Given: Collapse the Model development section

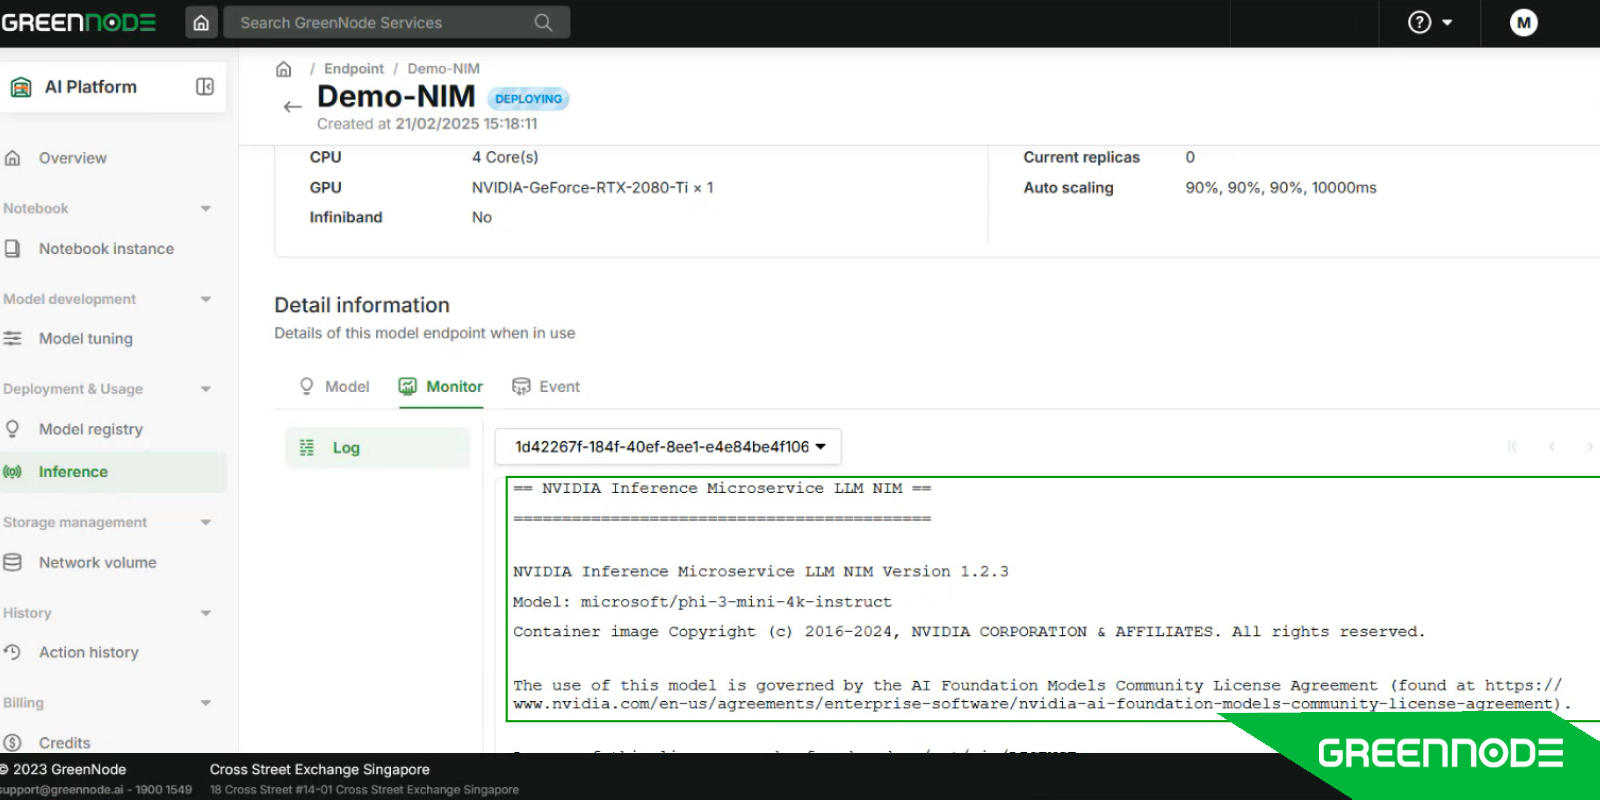Looking at the screenshot, I should tap(206, 299).
